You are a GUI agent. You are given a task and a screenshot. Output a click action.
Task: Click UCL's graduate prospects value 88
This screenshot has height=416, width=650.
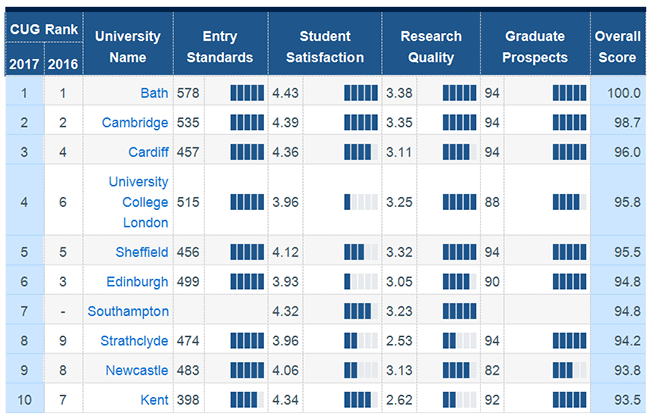pyautogui.click(x=492, y=202)
